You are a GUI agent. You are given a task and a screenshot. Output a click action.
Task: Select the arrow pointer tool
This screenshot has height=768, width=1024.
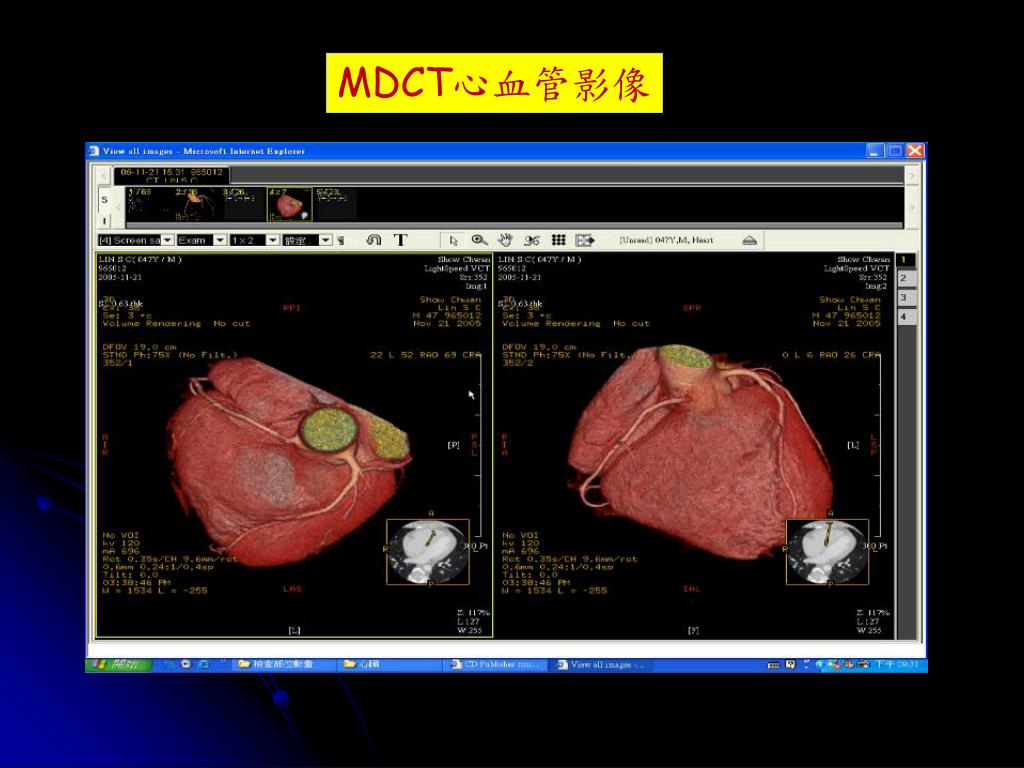pos(453,240)
